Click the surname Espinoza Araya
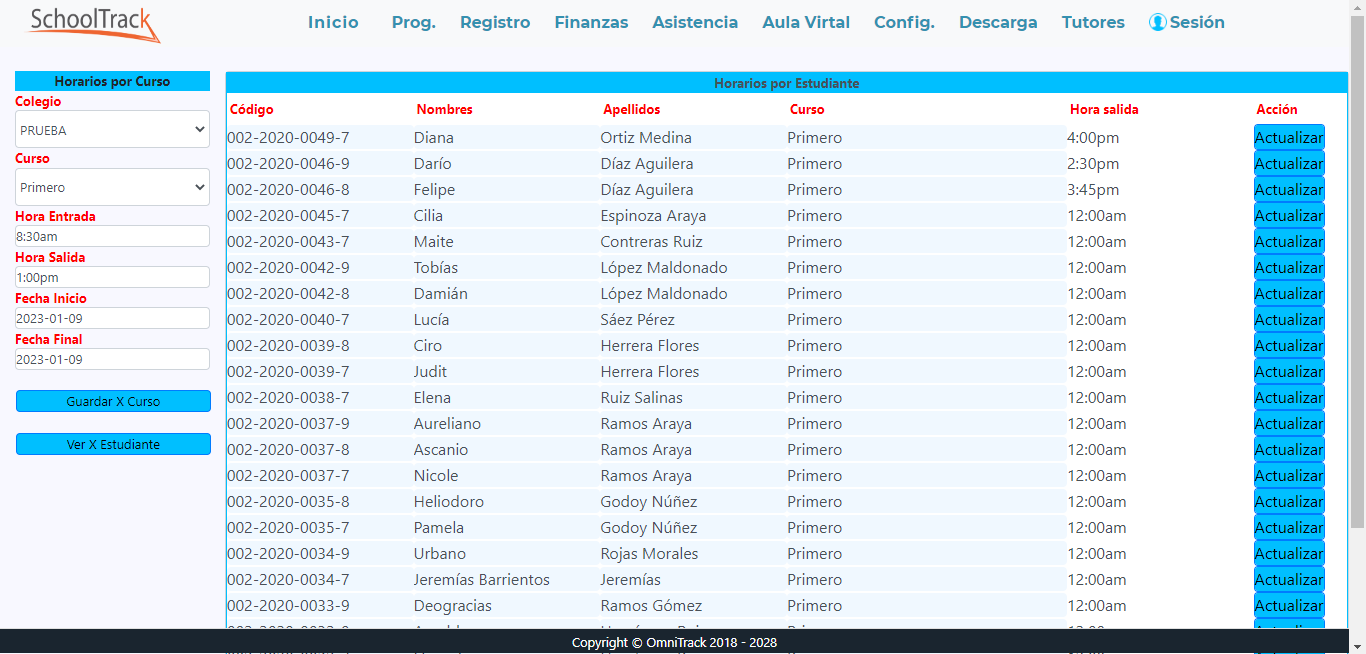This screenshot has width=1366, height=654. (653, 216)
